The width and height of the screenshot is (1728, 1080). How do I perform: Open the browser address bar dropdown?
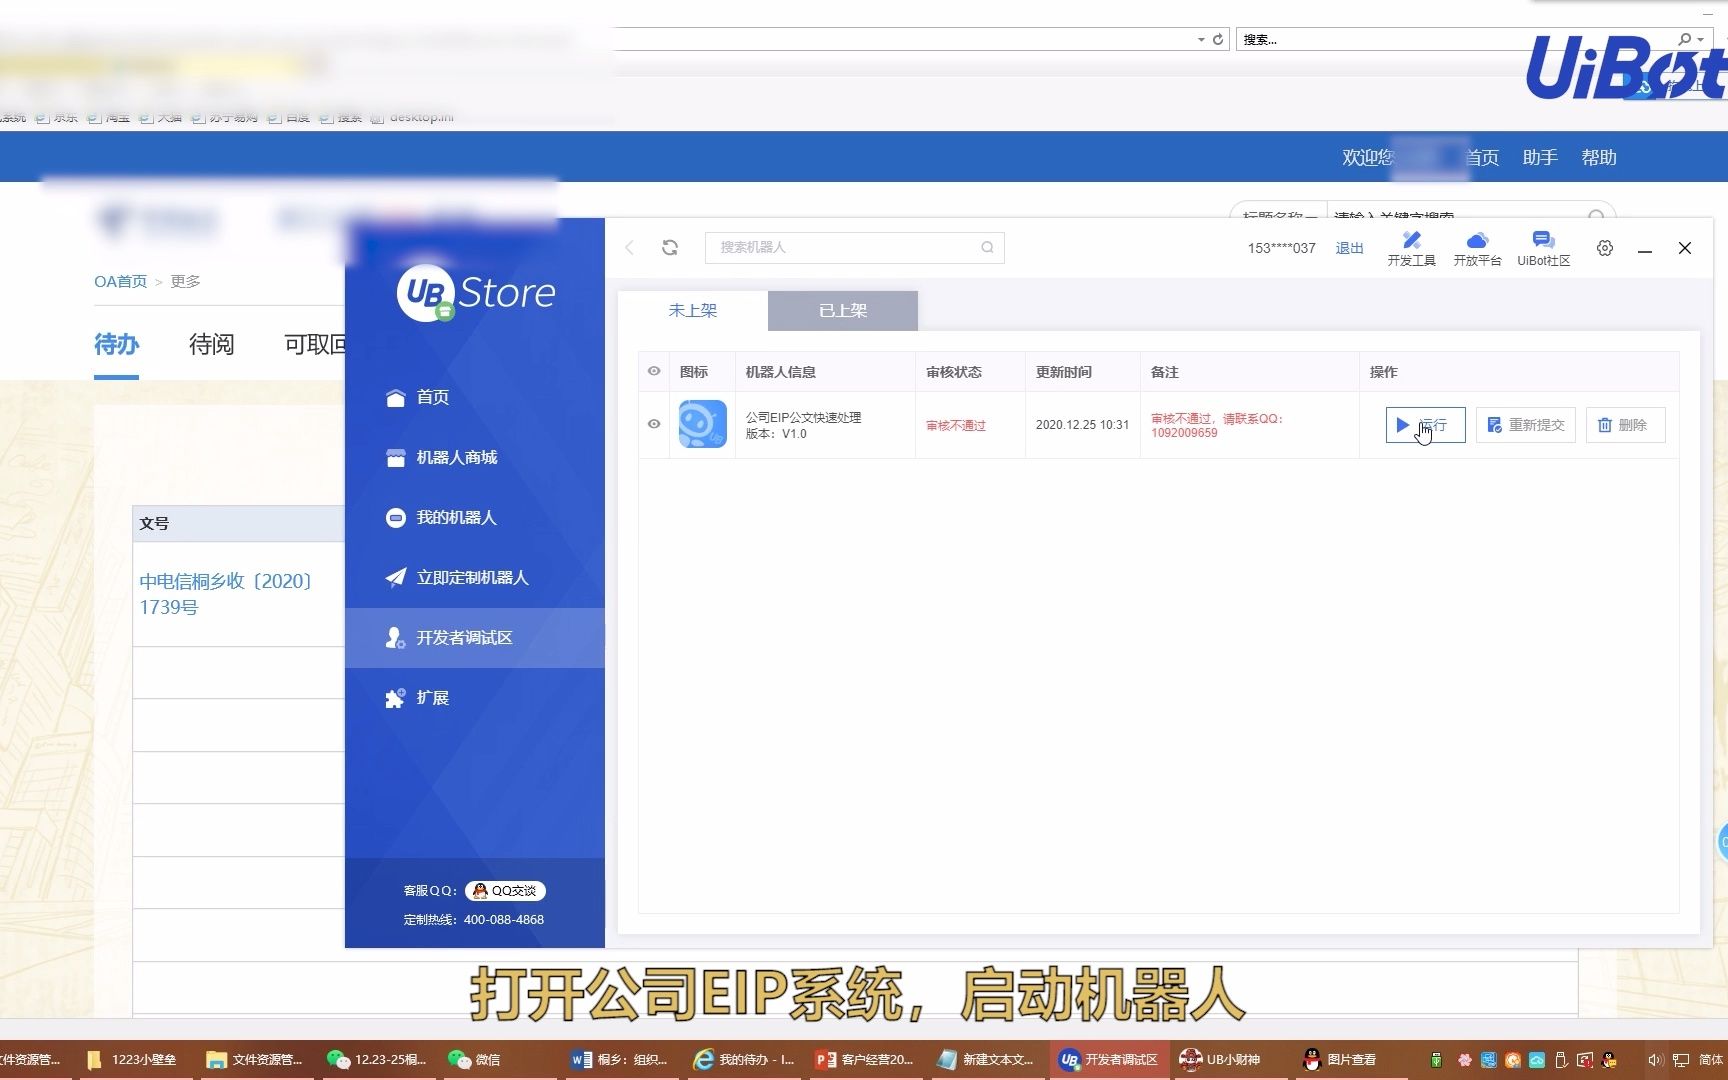point(1200,39)
